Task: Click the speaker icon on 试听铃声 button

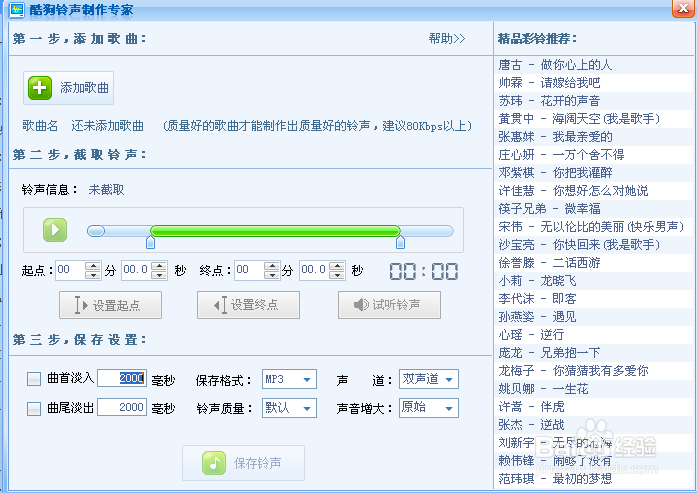Action: click(361, 305)
